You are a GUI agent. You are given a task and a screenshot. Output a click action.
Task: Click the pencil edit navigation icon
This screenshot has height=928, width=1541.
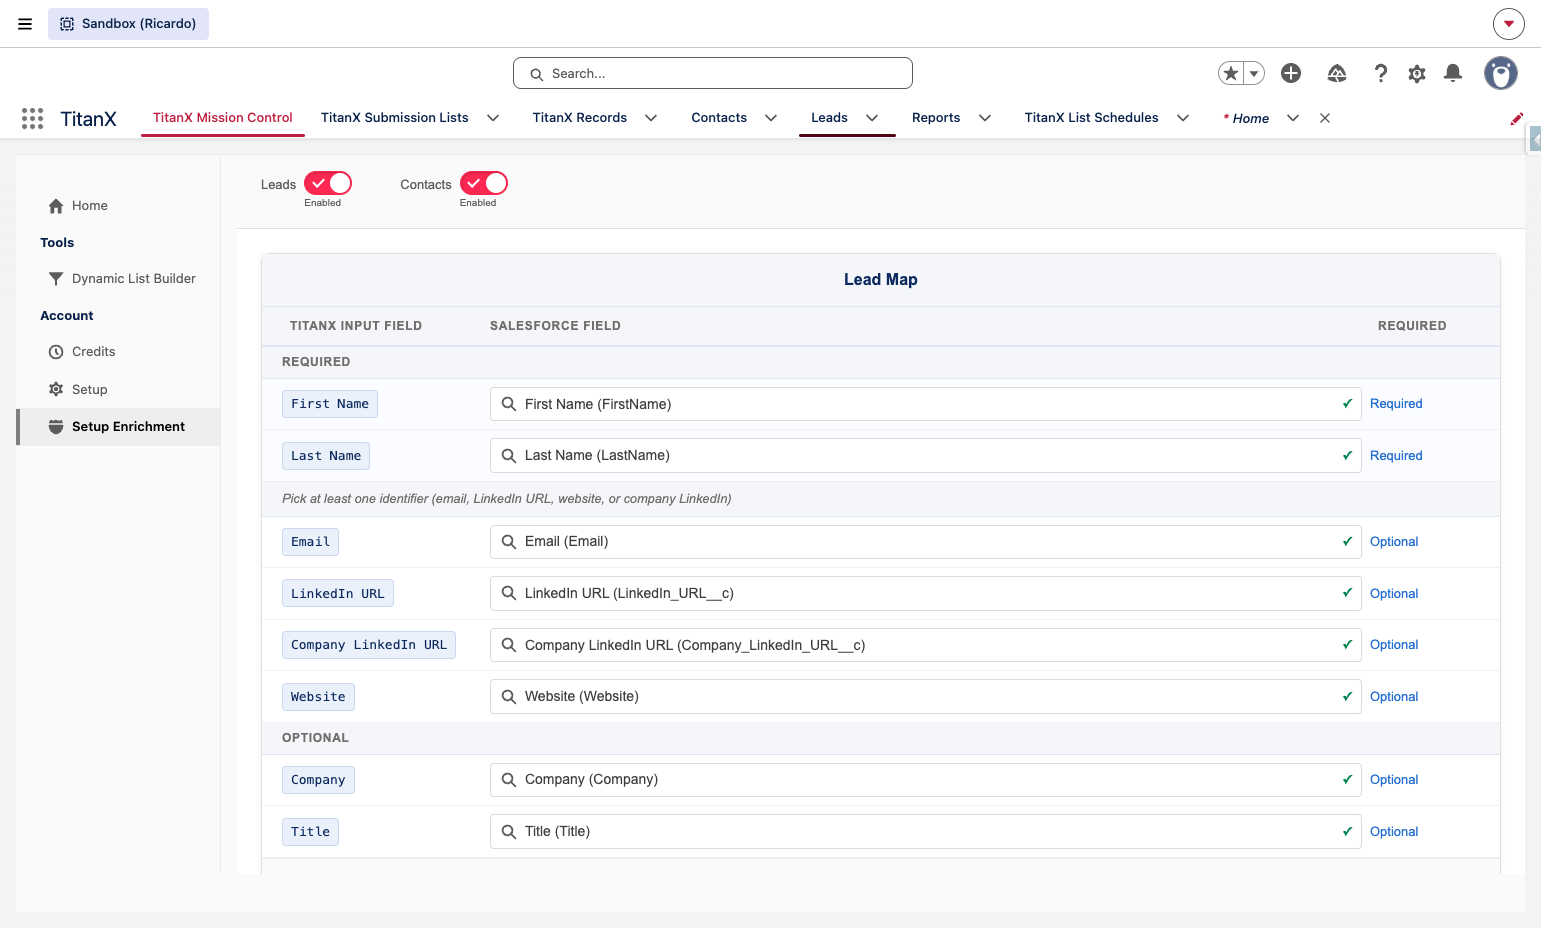(x=1517, y=118)
